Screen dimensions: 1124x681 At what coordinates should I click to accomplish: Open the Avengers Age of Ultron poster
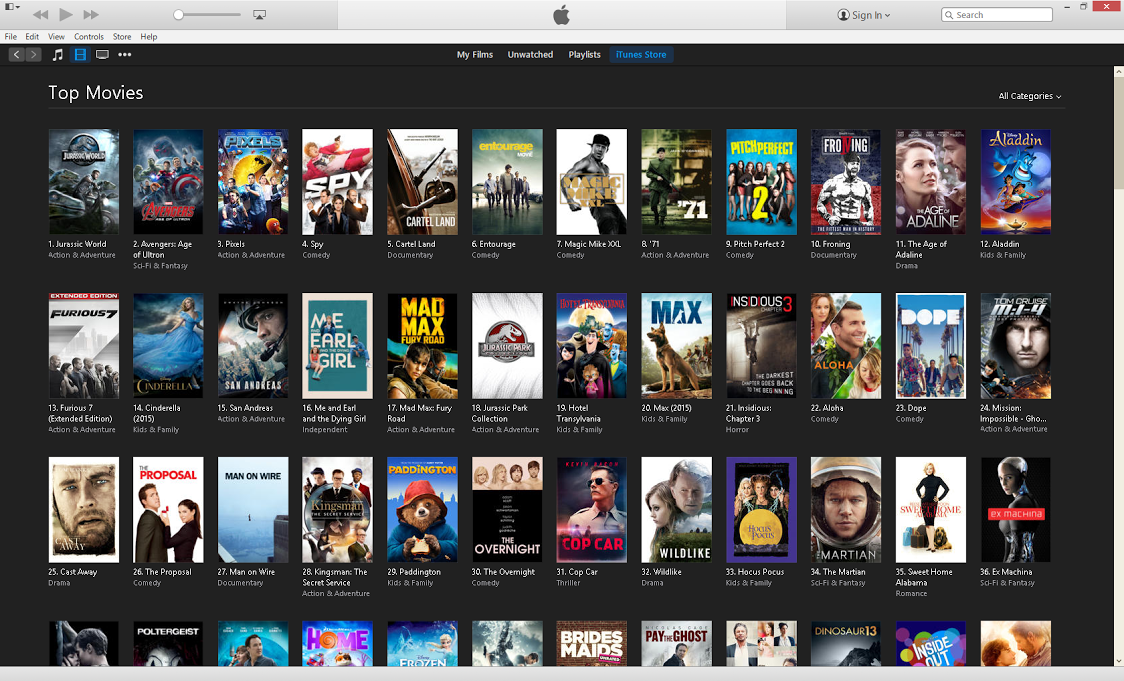(168, 182)
